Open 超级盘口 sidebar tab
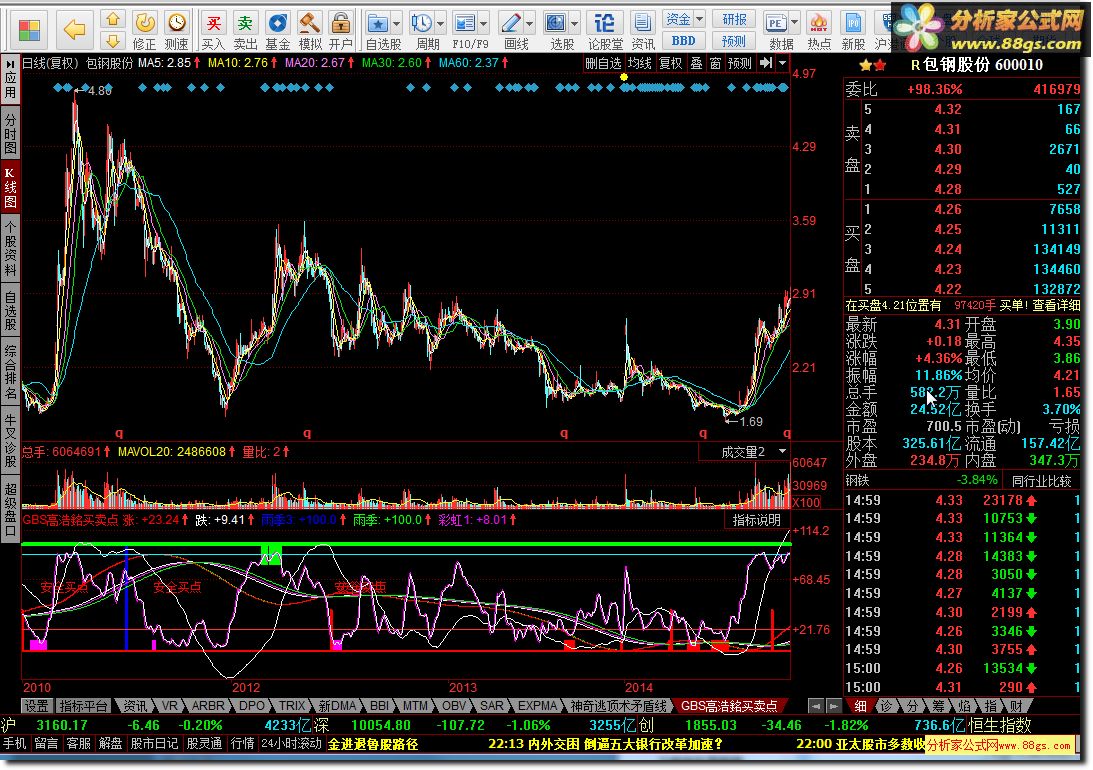The height and width of the screenshot is (770, 1093). pos(10,509)
